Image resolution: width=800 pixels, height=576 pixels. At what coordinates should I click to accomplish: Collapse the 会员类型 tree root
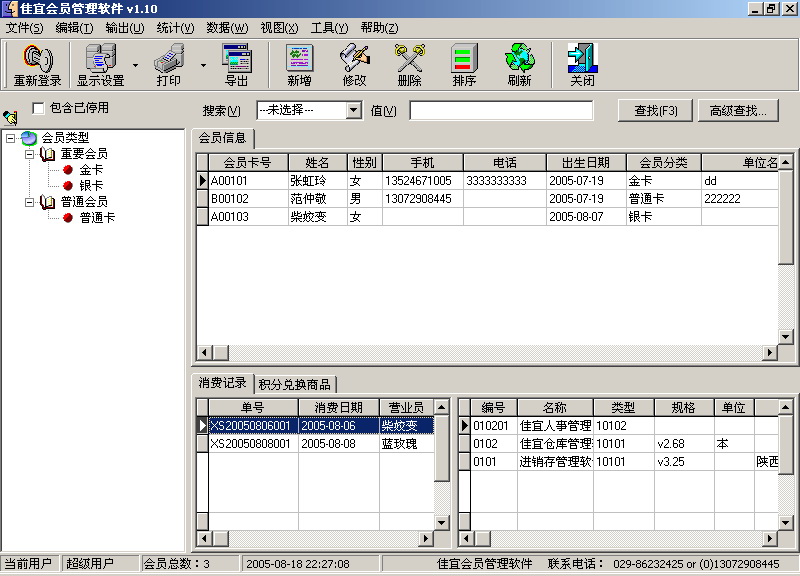pos(10,138)
